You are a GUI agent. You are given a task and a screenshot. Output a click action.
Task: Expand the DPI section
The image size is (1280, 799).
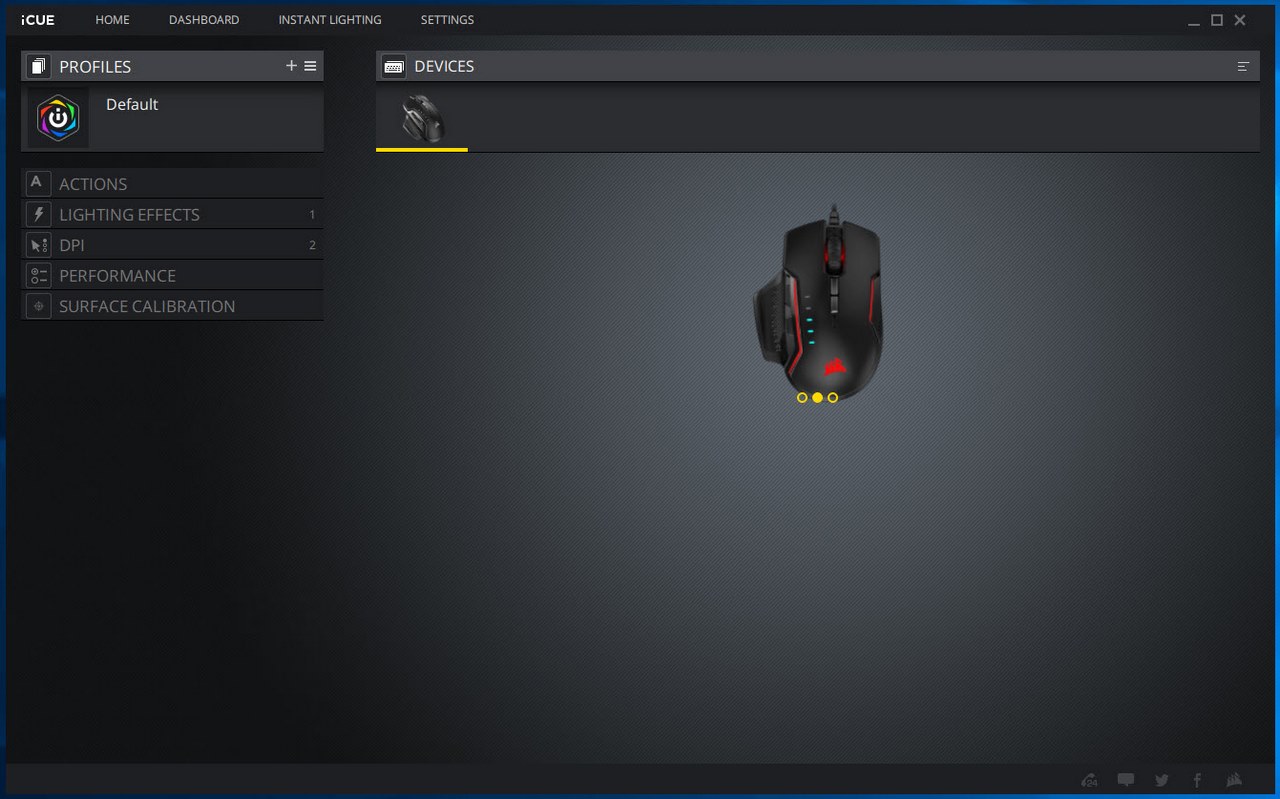pos(172,245)
